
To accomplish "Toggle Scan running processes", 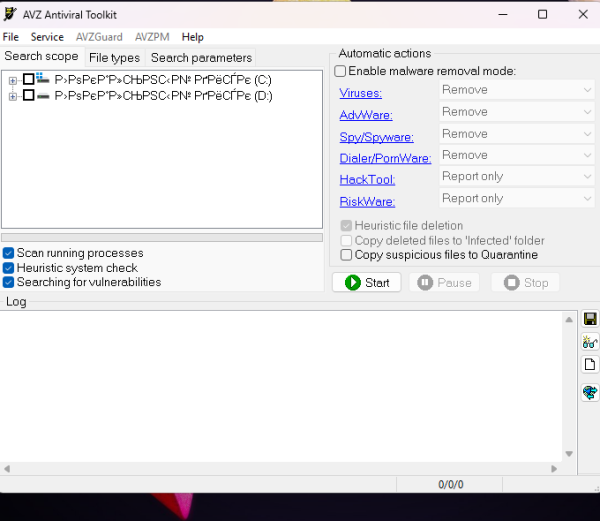I will point(8,253).
